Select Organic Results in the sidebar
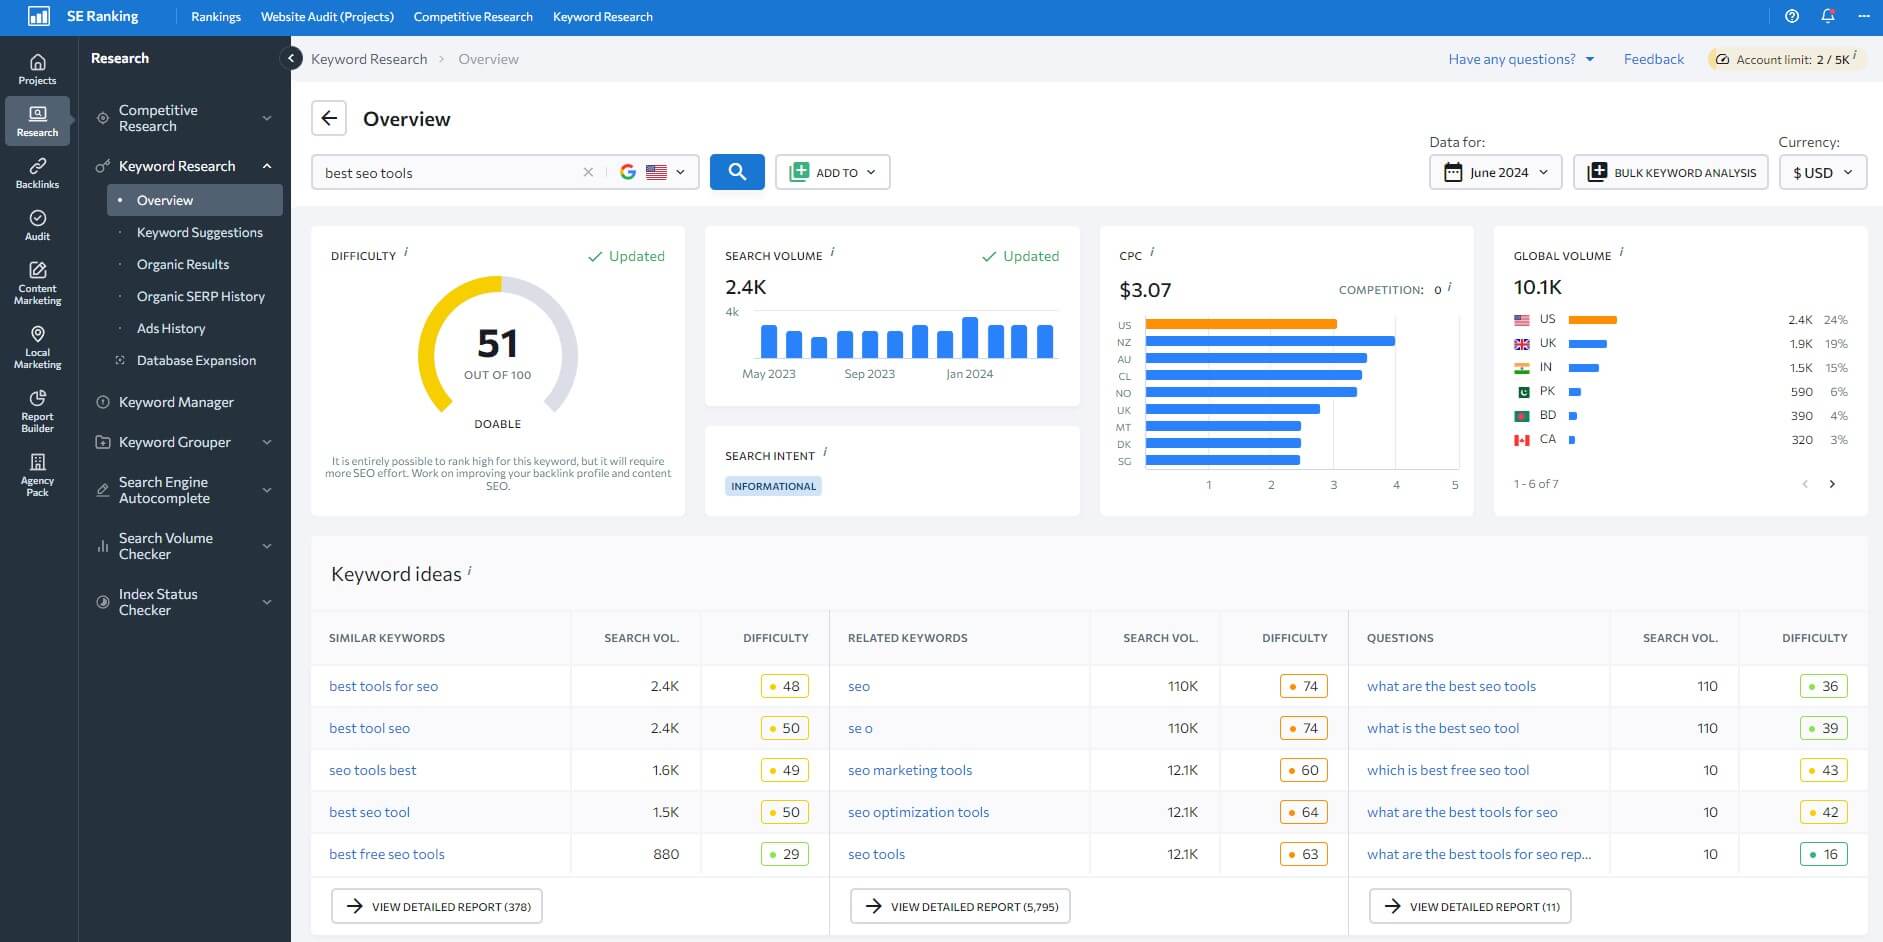 [183, 264]
